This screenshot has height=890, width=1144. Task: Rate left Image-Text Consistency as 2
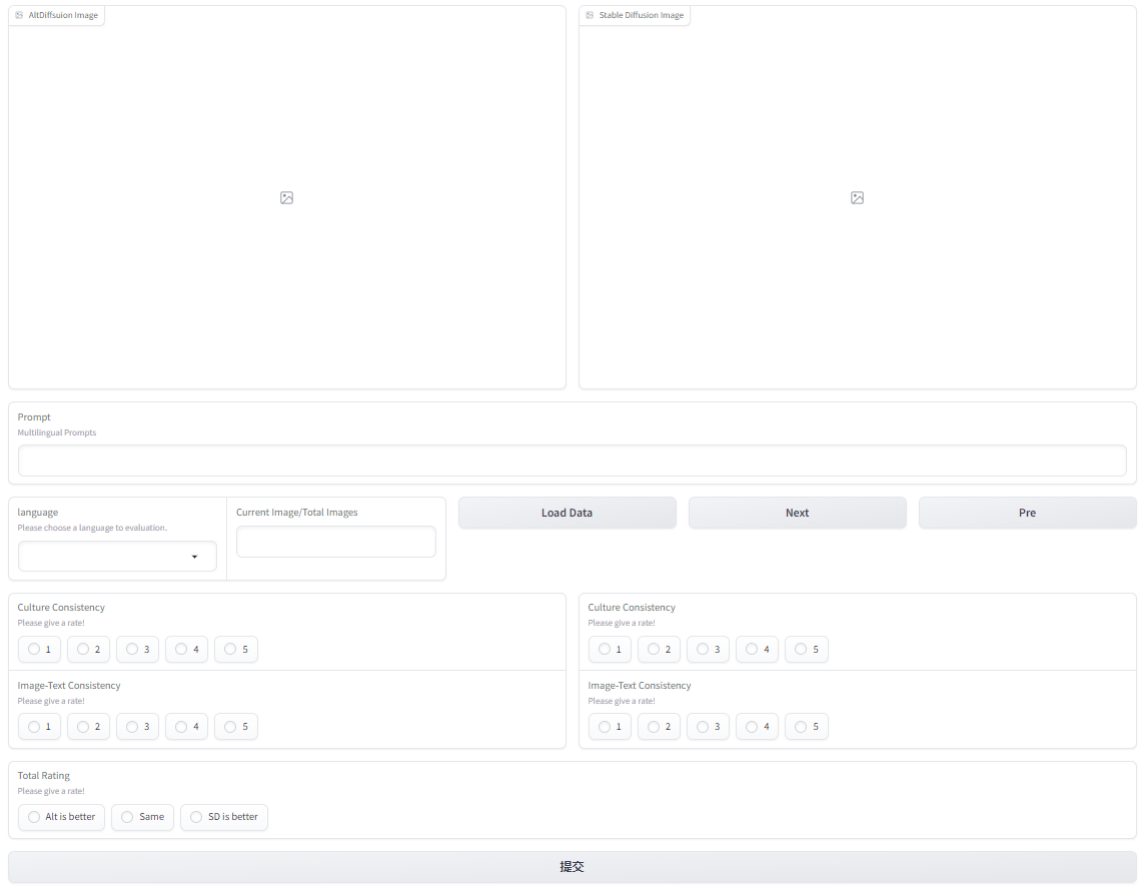[88, 727]
